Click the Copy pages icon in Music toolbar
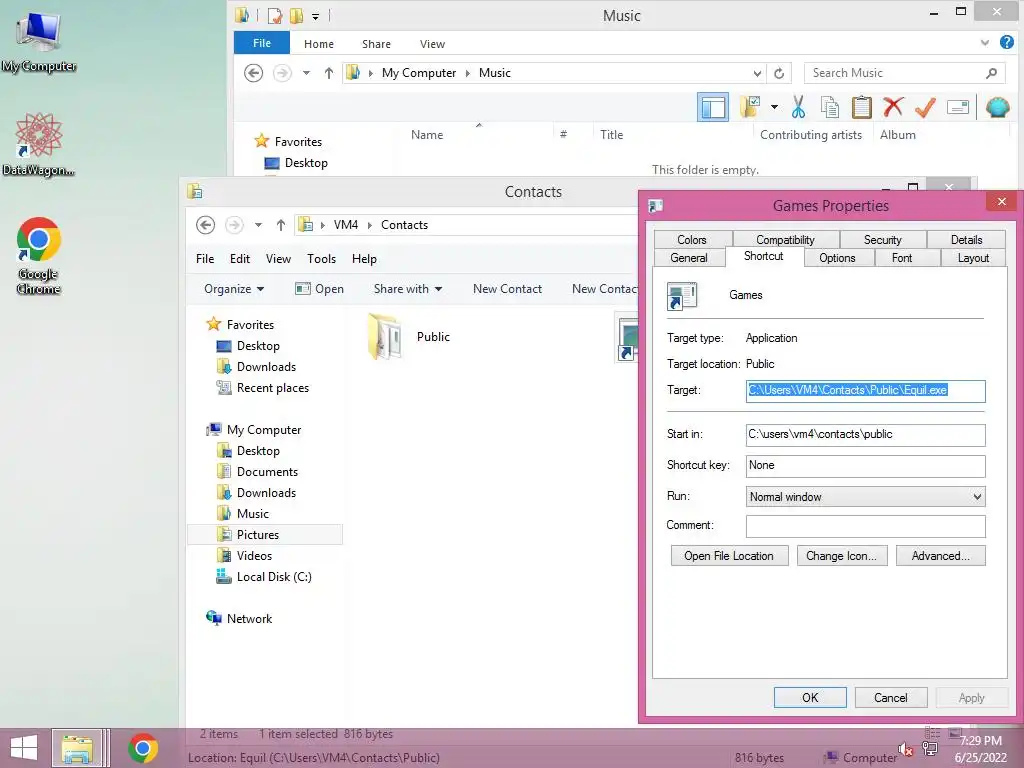Image resolution: width=1024 pixels, height=768 pixels. [829, 107]
